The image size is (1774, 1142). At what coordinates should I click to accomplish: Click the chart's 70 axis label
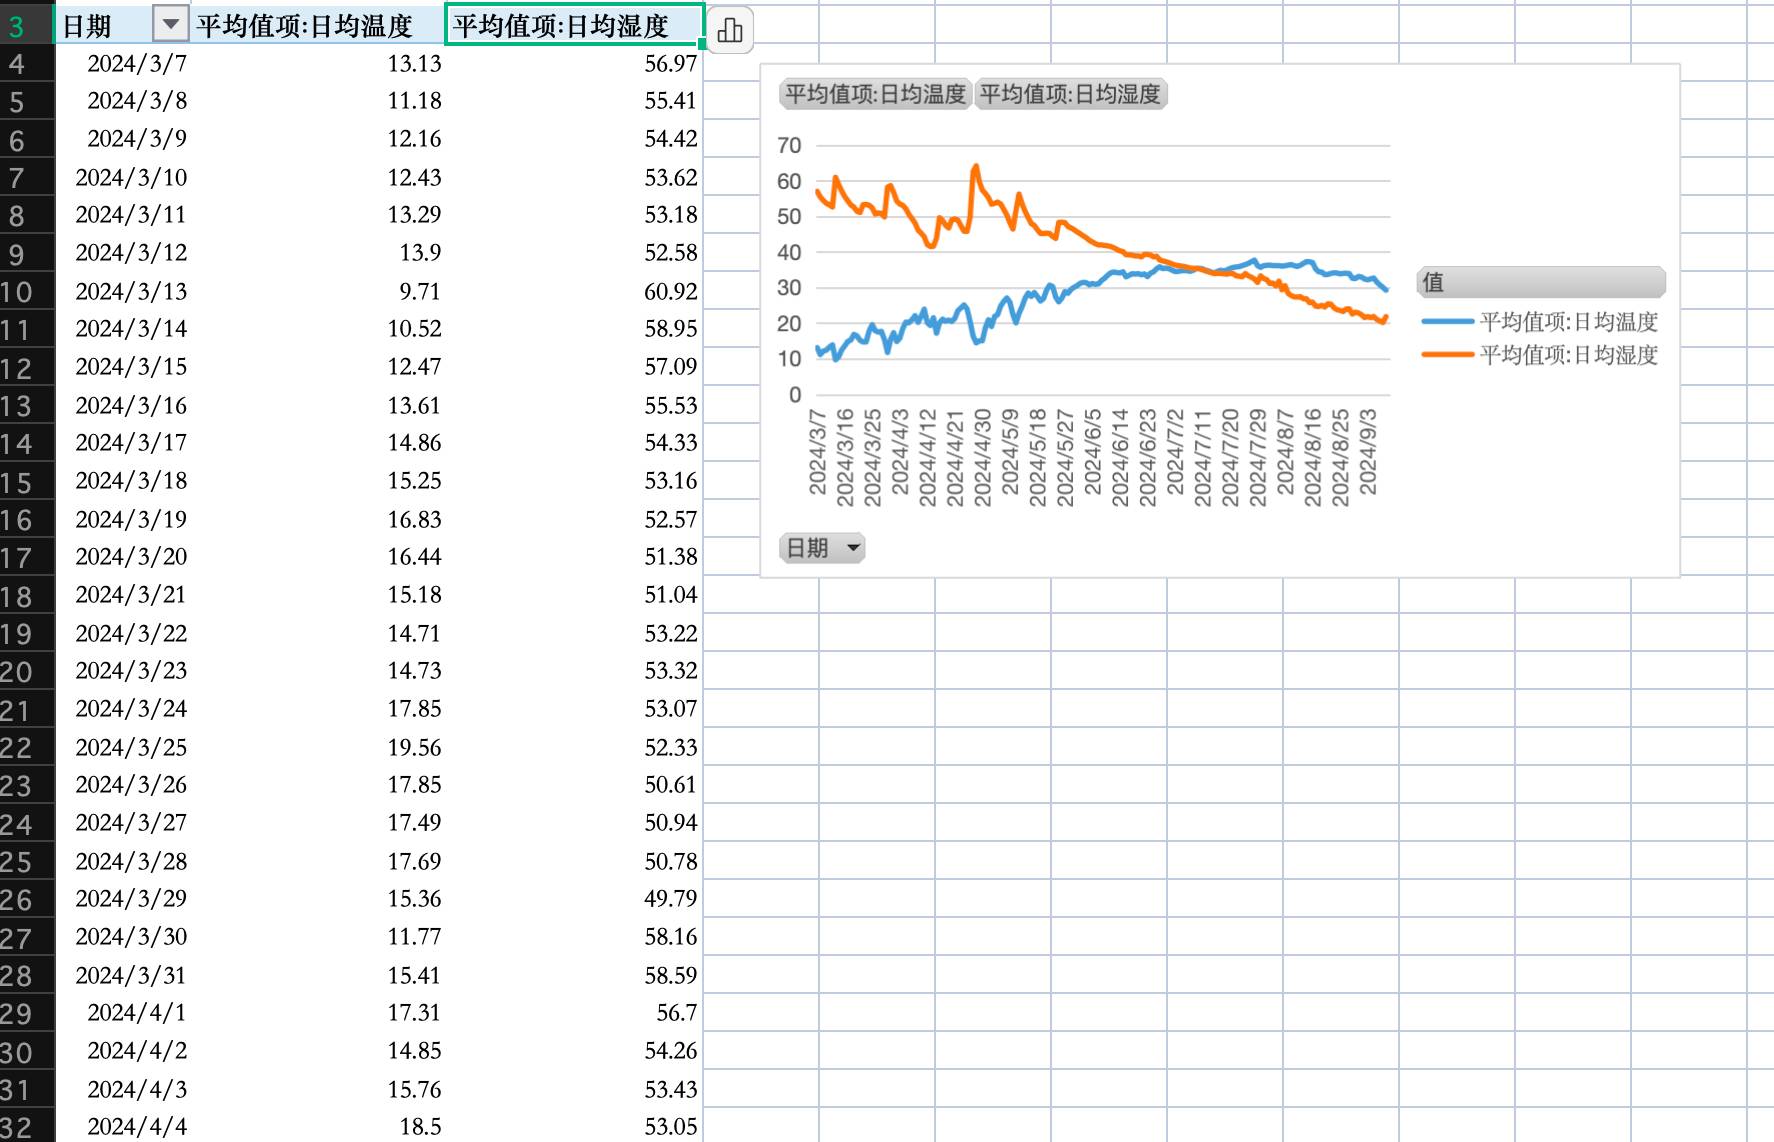click(x=789, y=145)
